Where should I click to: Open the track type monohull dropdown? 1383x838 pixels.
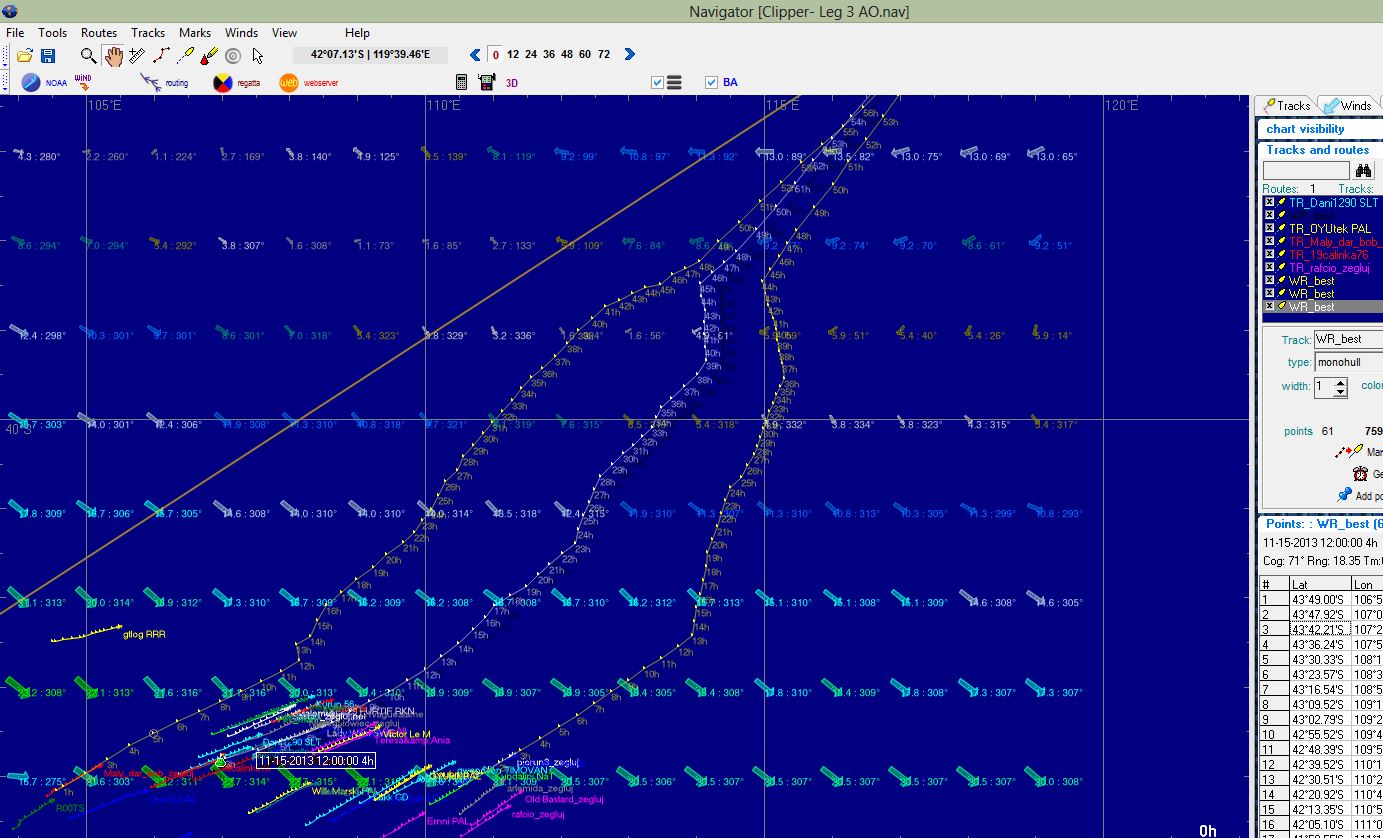point(1348,362)
